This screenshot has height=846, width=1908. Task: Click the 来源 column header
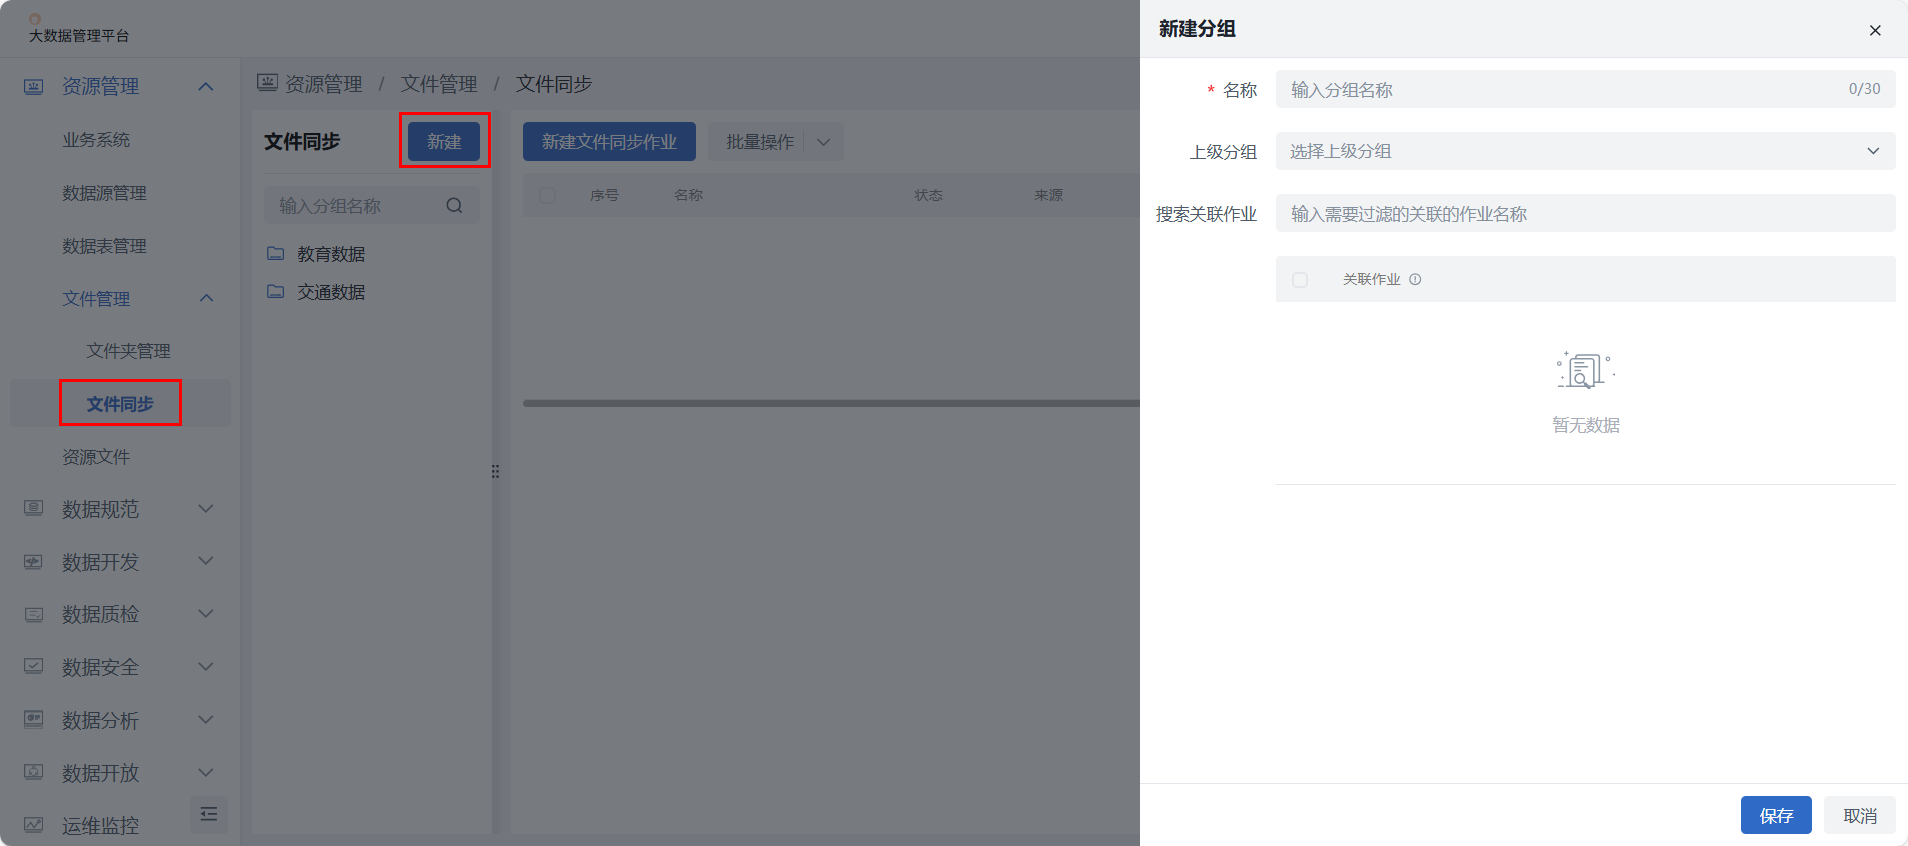(1048, 195)
